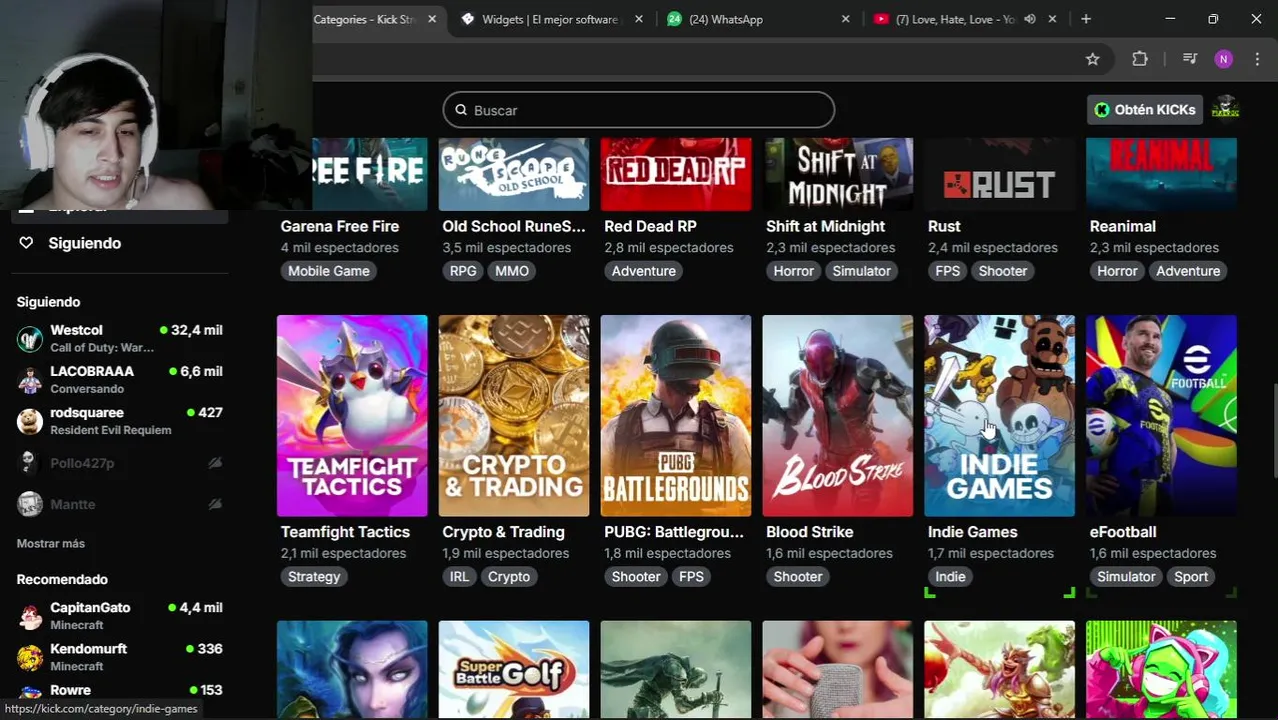
Task: Open Westcol channel avatar
Action: coord(30,339)
